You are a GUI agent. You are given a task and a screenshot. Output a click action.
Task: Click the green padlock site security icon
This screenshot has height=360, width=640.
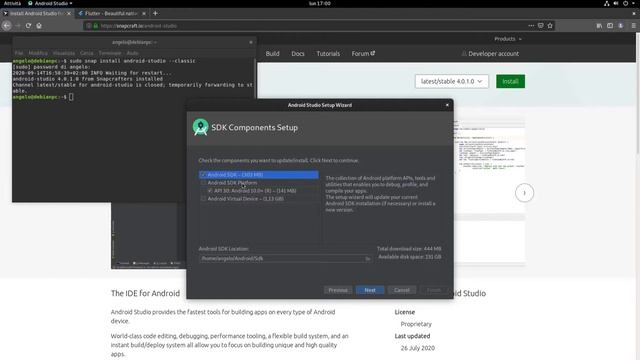(96, 26)
